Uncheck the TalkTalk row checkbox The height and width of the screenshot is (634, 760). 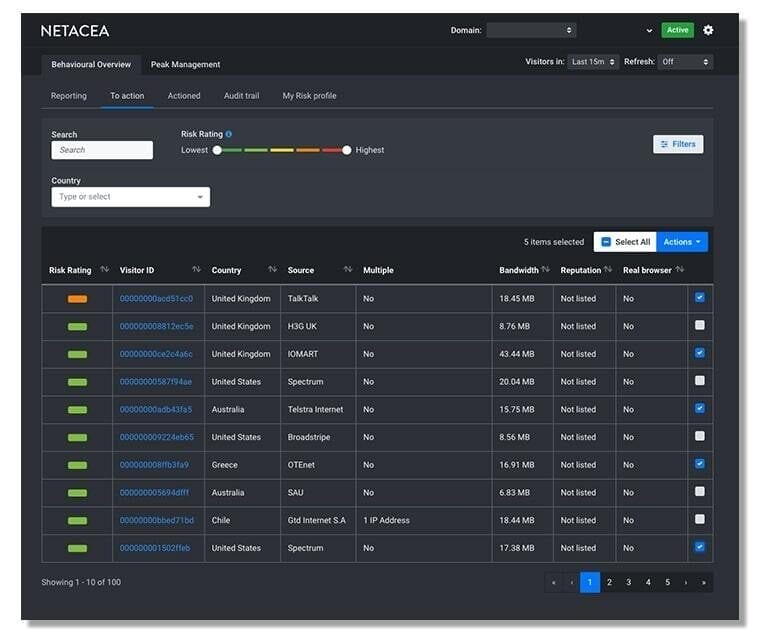click(x=699, y=298)
